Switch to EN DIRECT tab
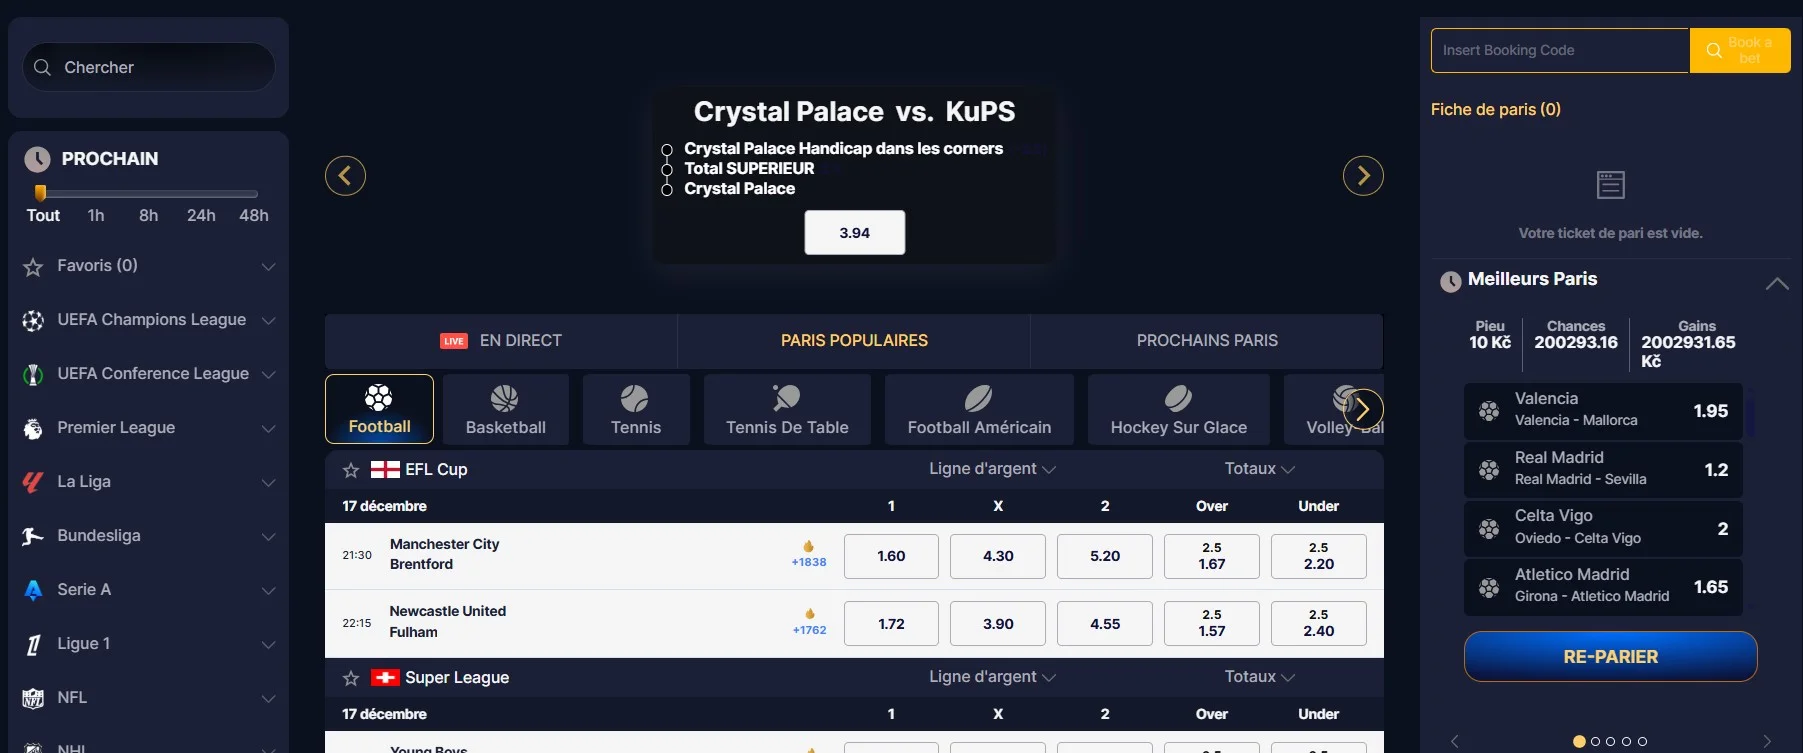The image size is (1803, 753). pyautogui.click(x=501, y=341)
